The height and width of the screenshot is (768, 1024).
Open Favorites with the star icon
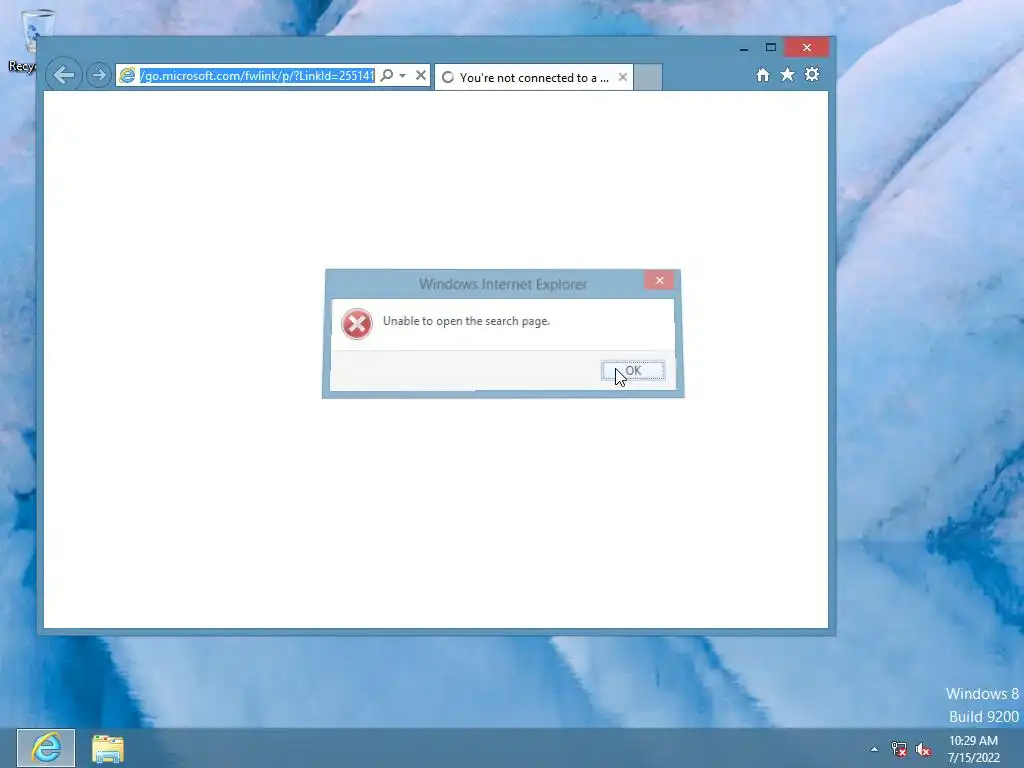pos(787,74)
